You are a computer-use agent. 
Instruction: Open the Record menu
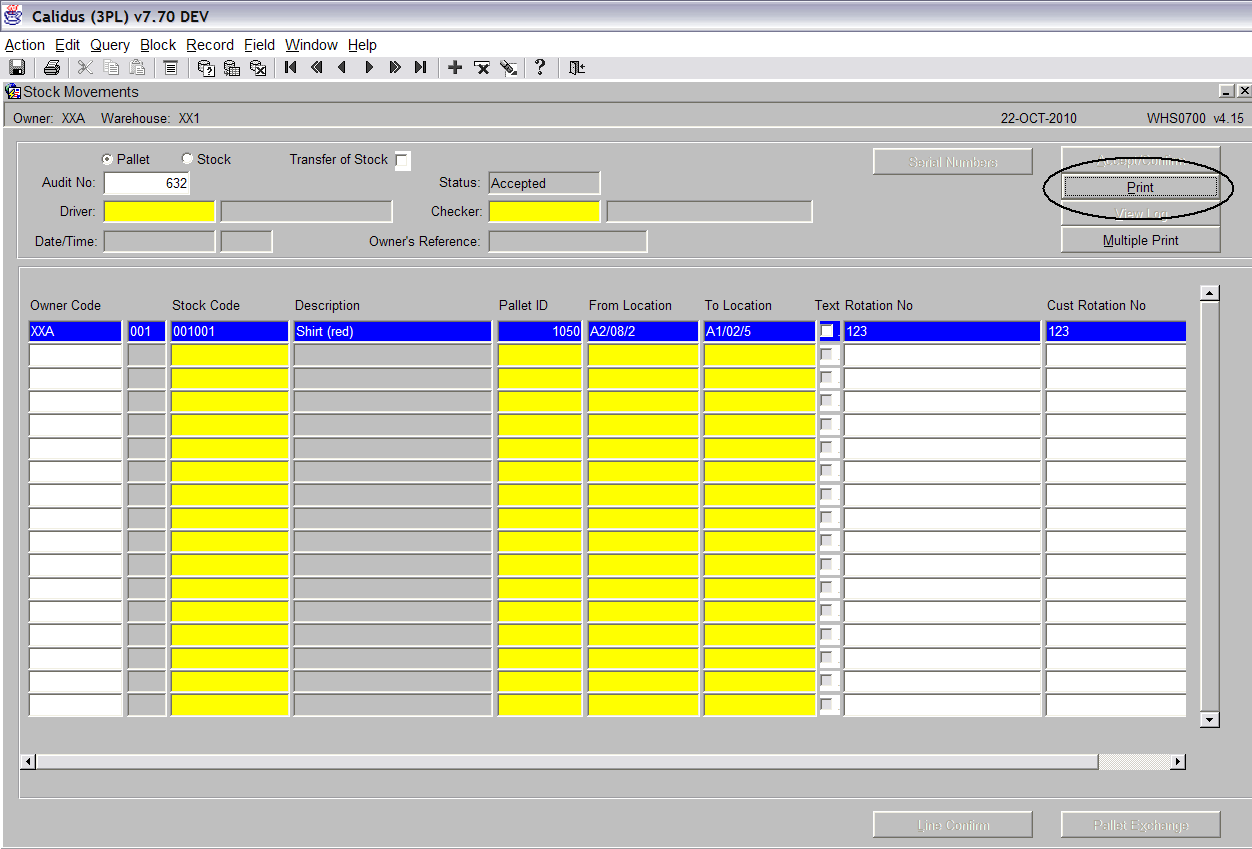210,45
